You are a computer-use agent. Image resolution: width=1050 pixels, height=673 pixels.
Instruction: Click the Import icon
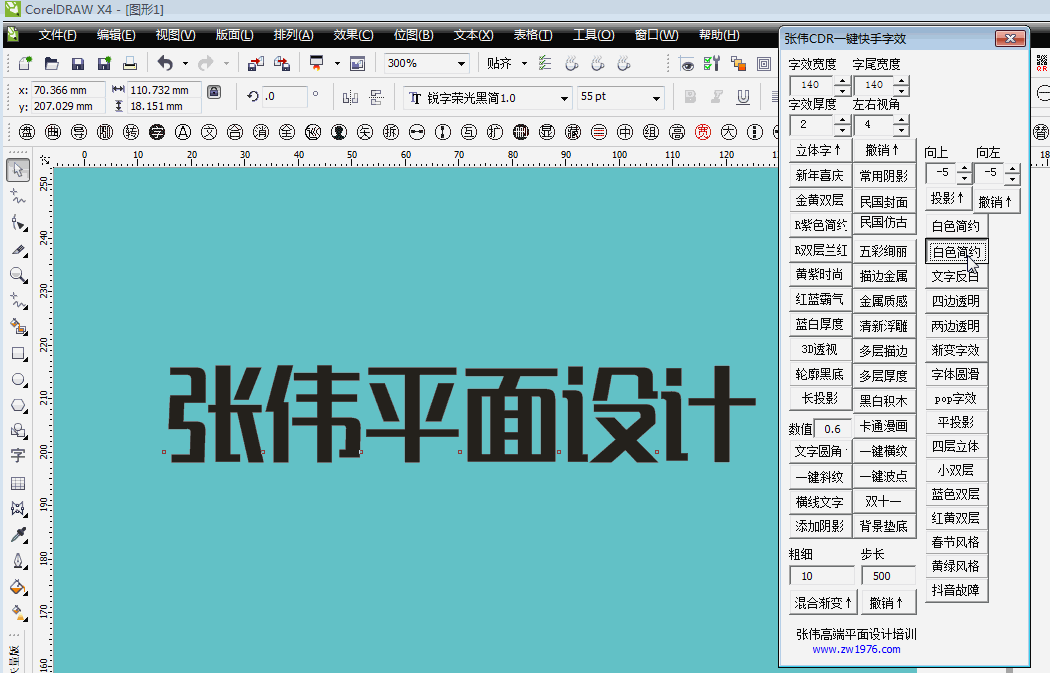255,64
